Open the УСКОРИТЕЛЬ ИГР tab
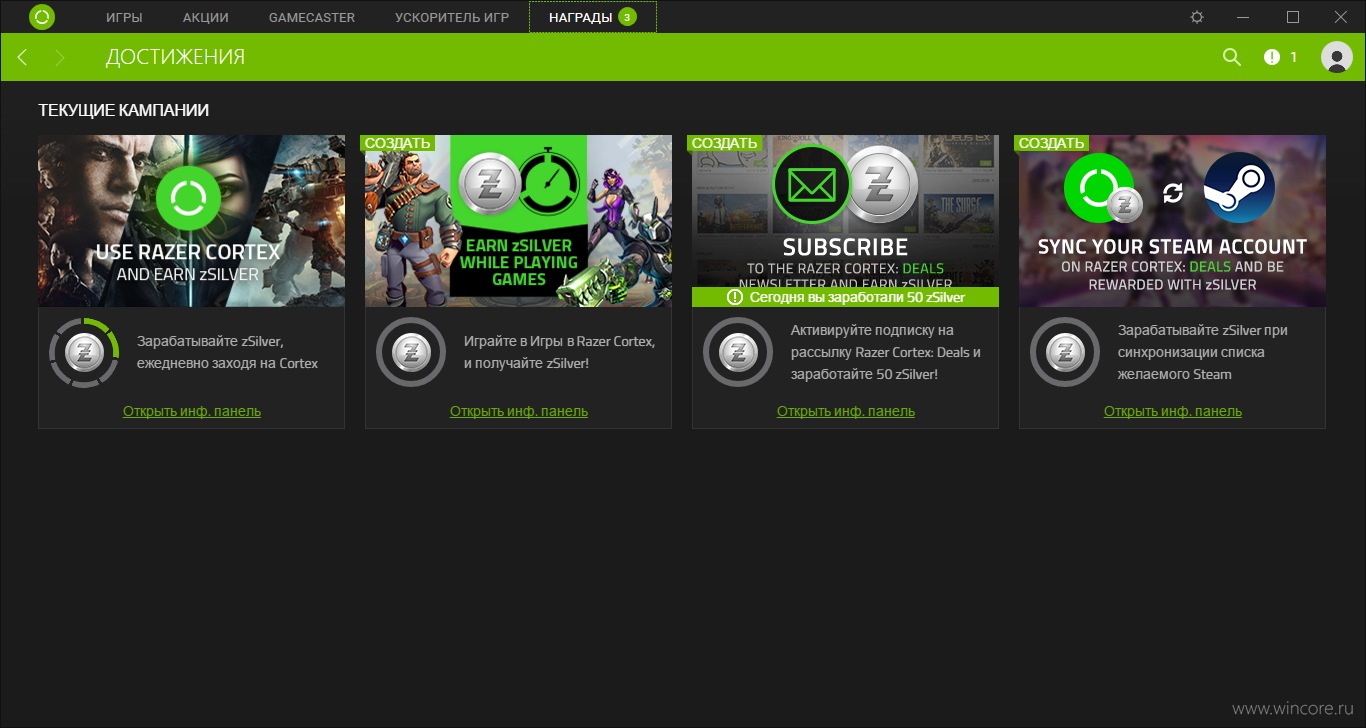 (452, 17)
